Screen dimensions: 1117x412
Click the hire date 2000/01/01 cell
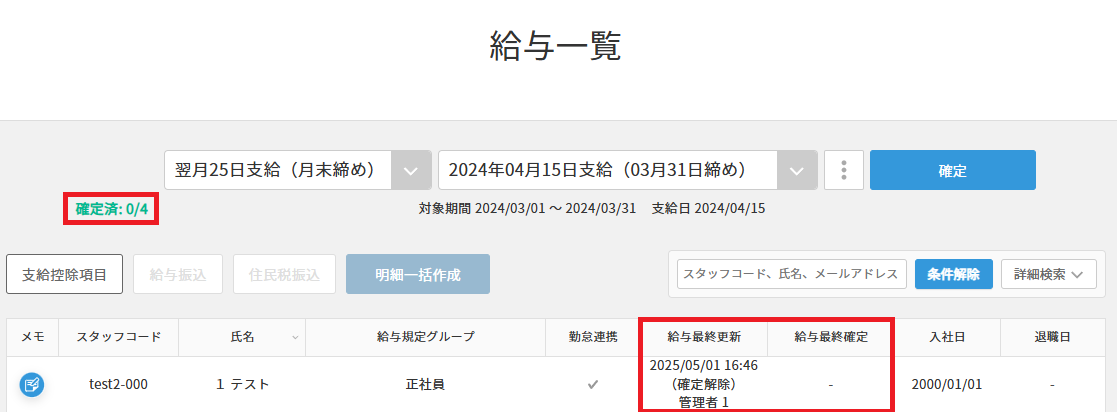tap(947, 385)
